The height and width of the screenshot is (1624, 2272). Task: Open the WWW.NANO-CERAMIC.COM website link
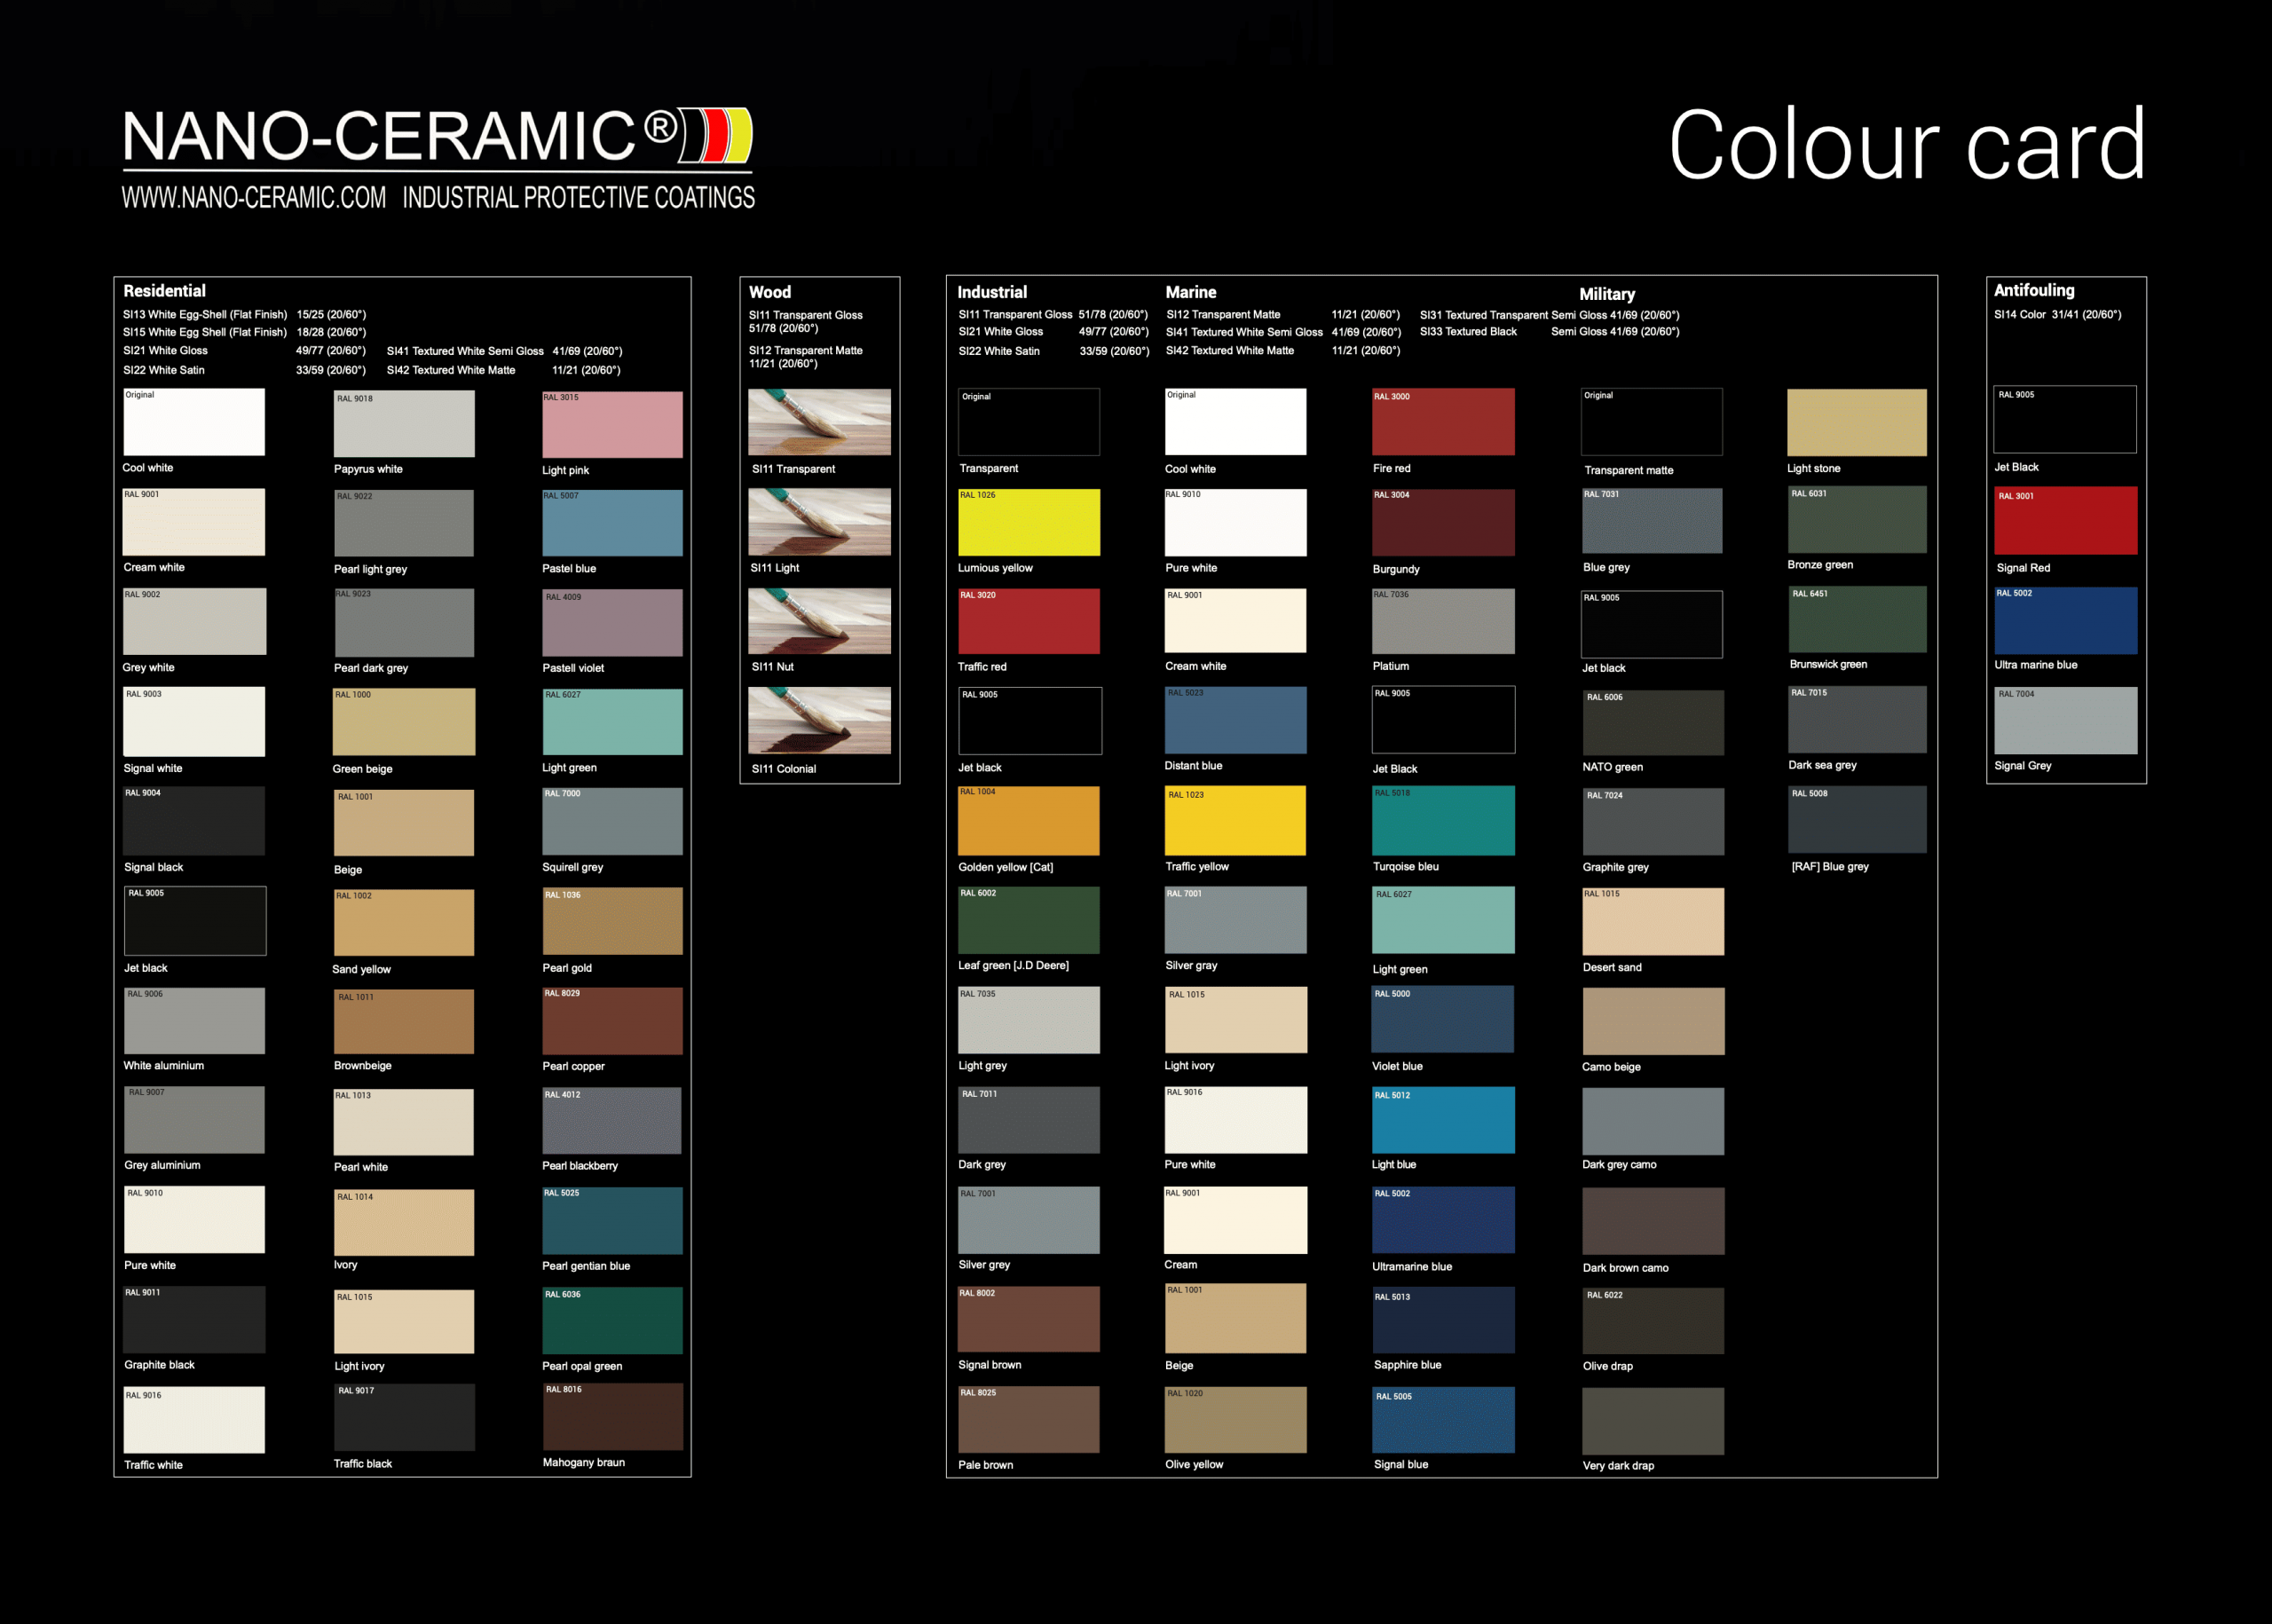point(254,197)
